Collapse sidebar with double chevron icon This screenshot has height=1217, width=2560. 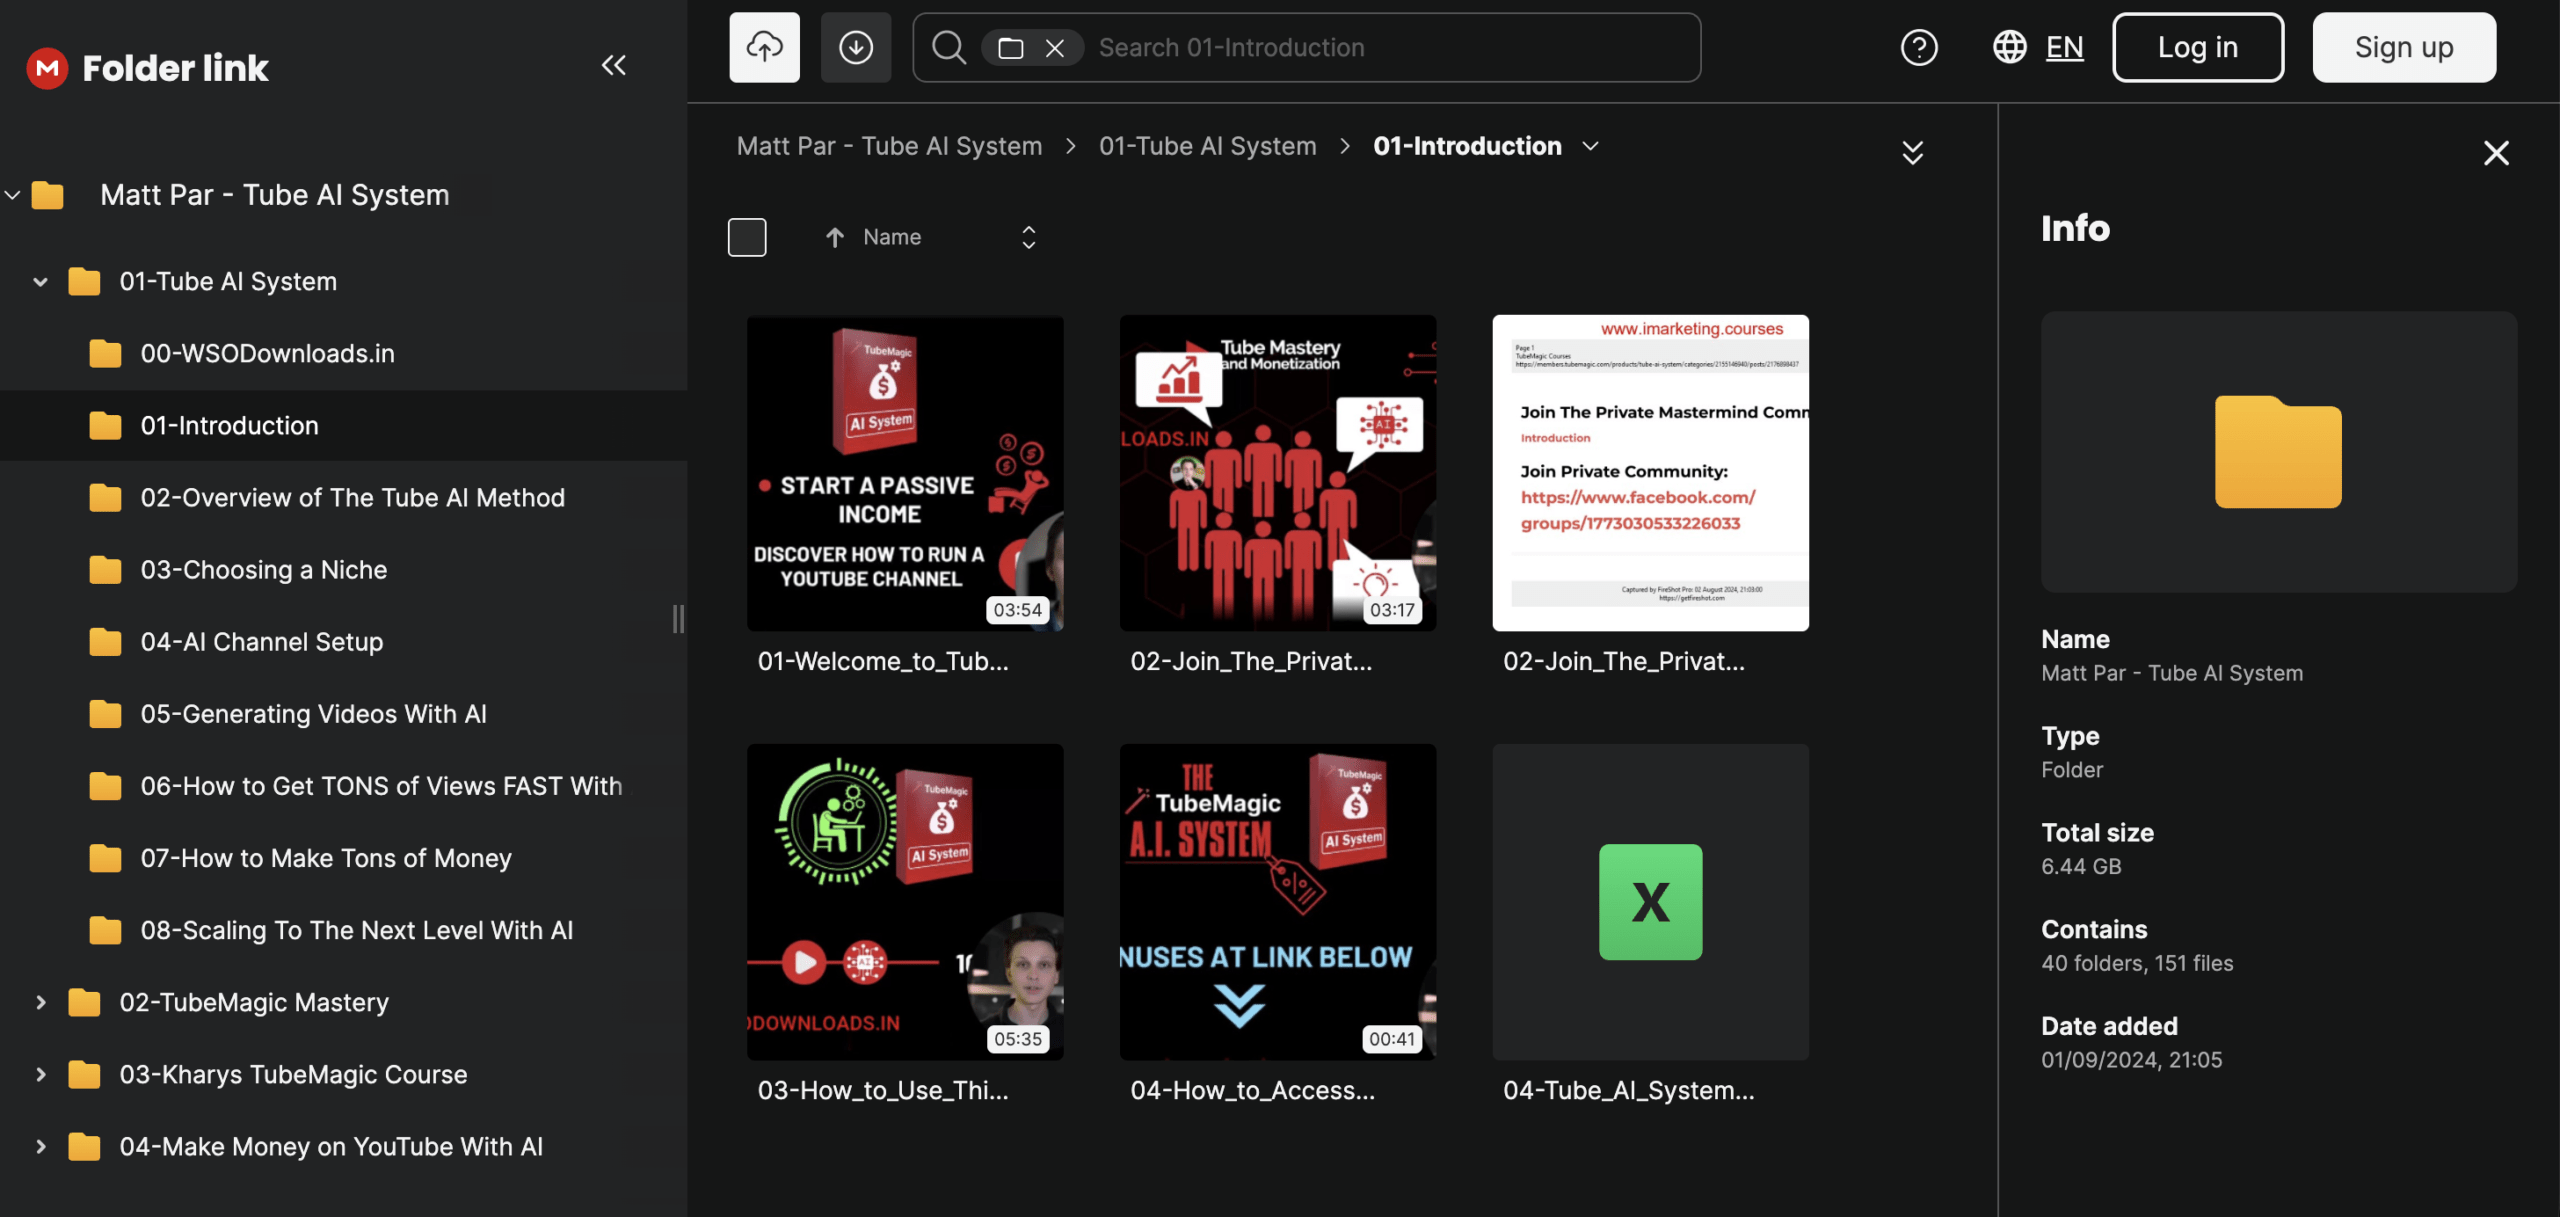click(x=613, y=66)
